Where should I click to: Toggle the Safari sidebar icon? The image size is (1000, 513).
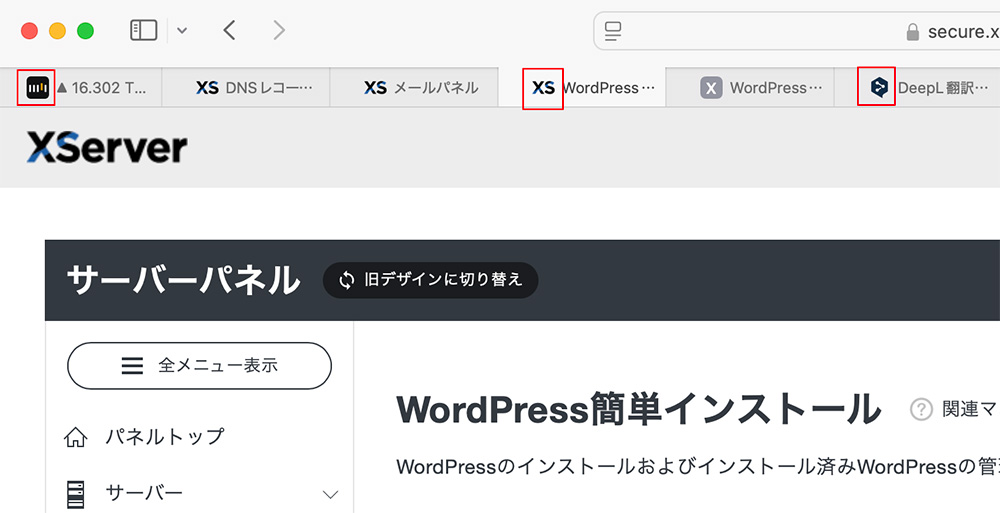pyautogui.click(x=143, y=30)
